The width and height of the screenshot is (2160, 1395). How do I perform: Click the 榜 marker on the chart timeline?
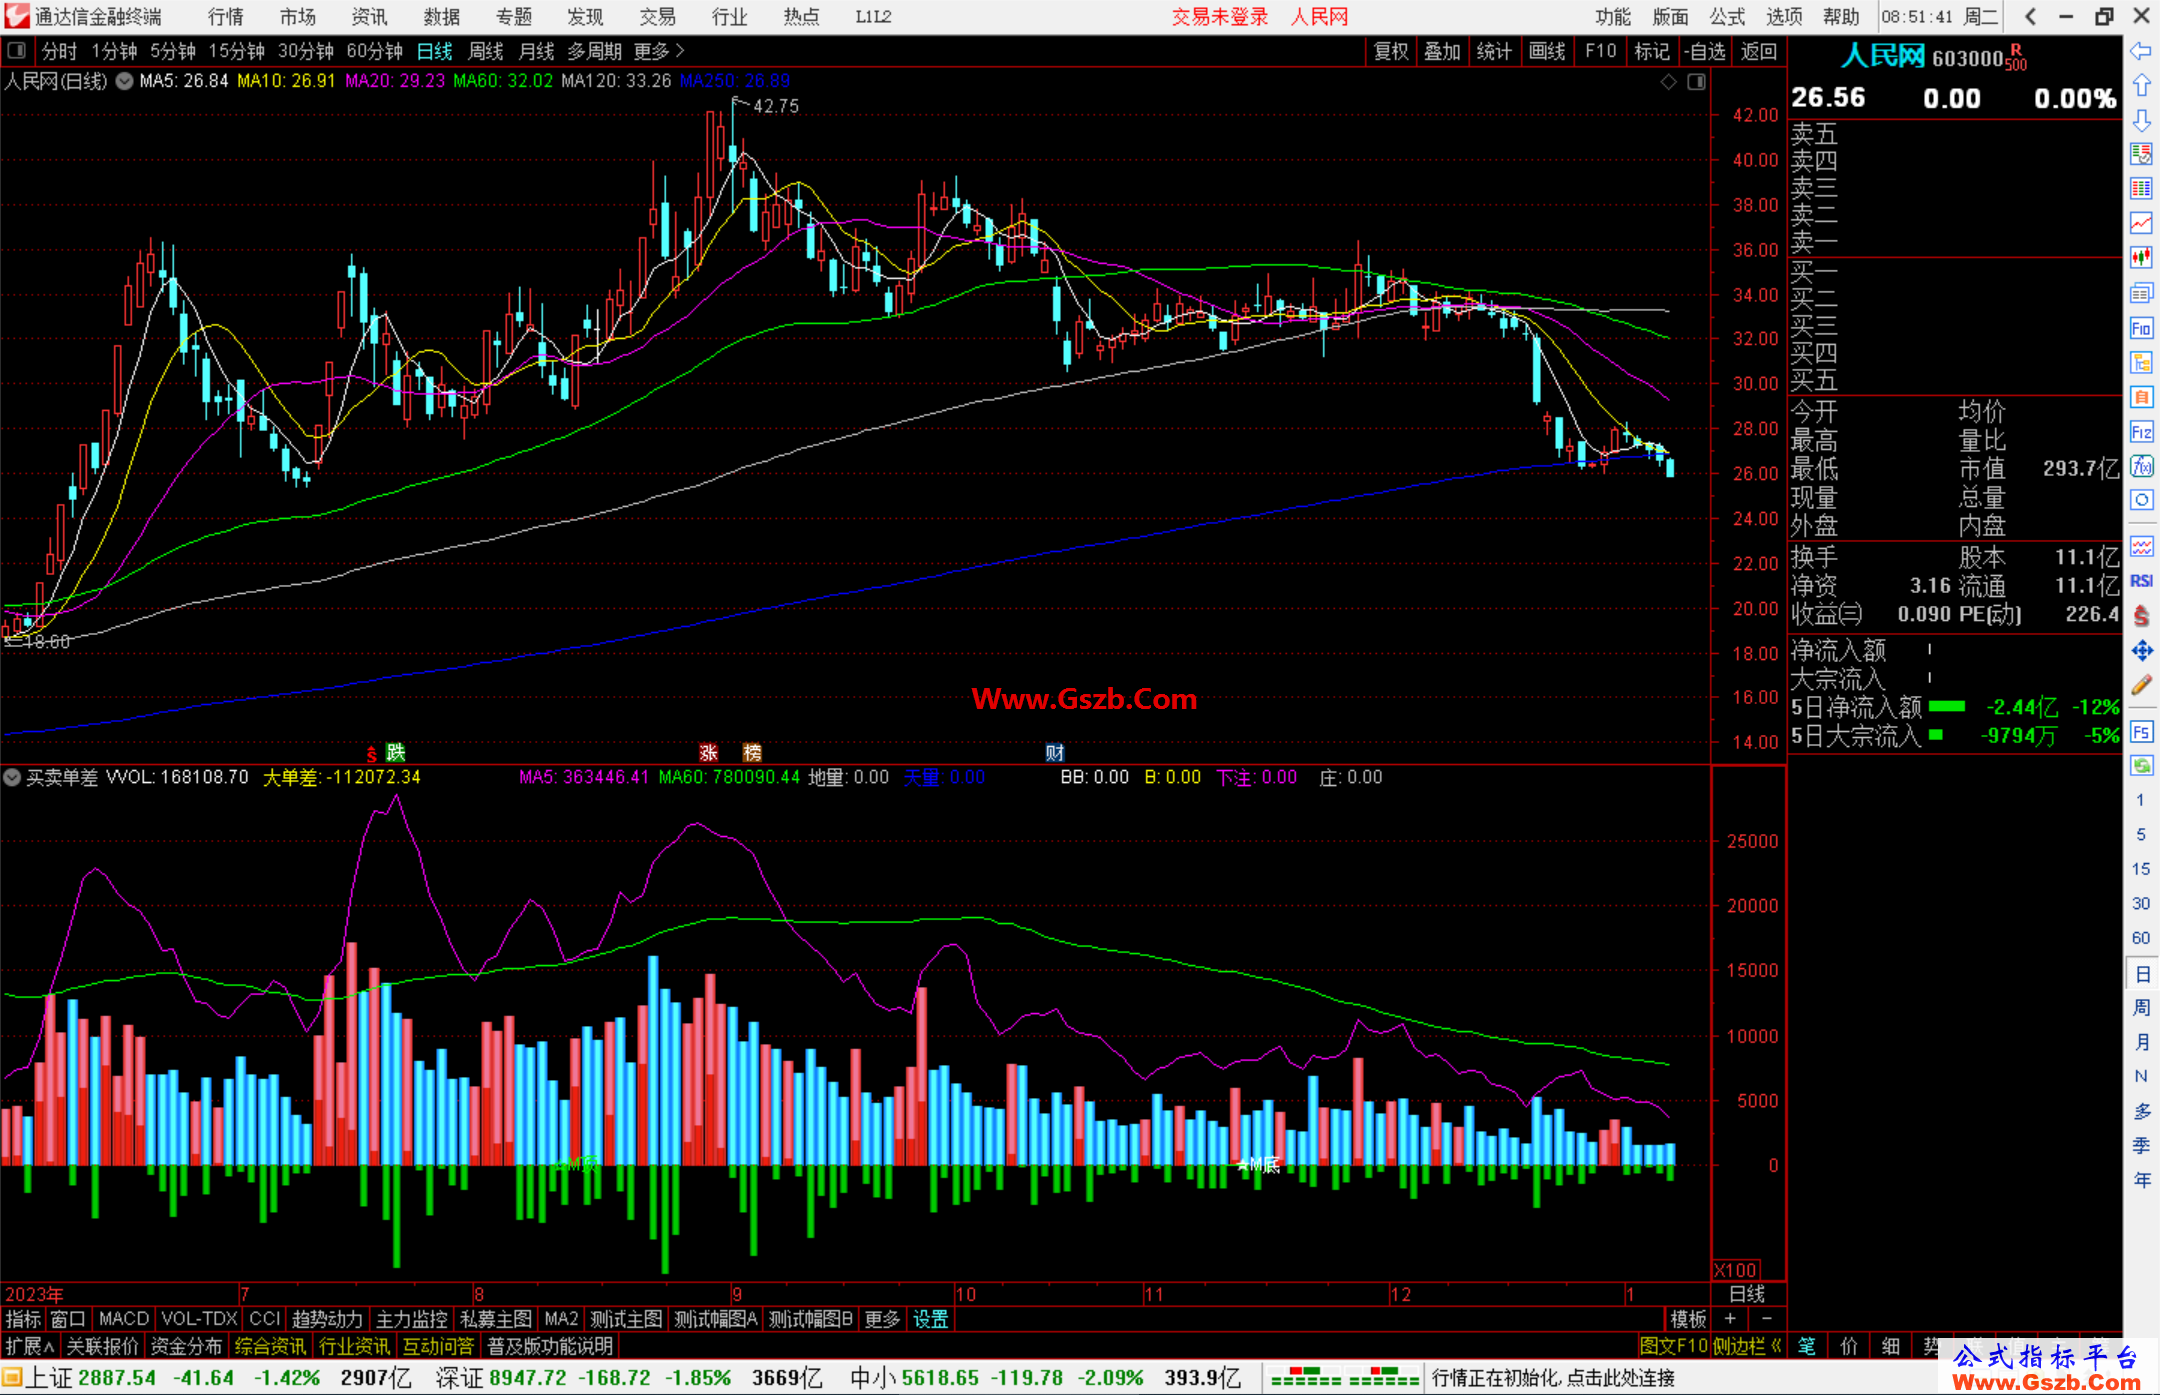[x=752, y=753]
